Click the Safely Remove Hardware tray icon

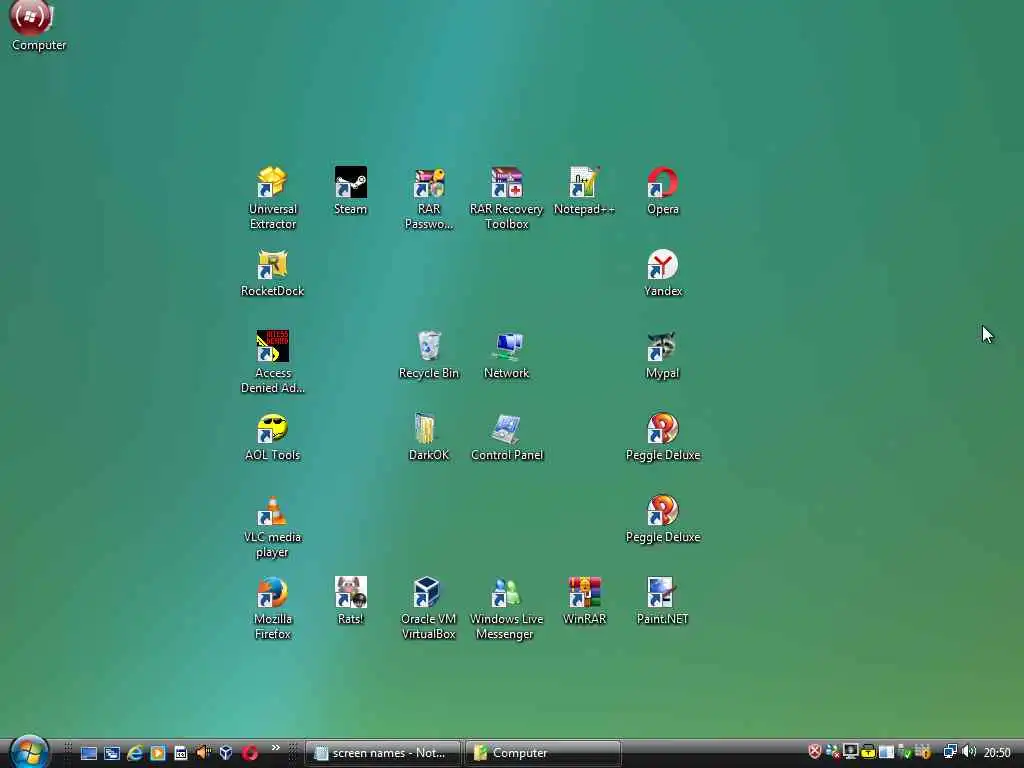(904, 752)
